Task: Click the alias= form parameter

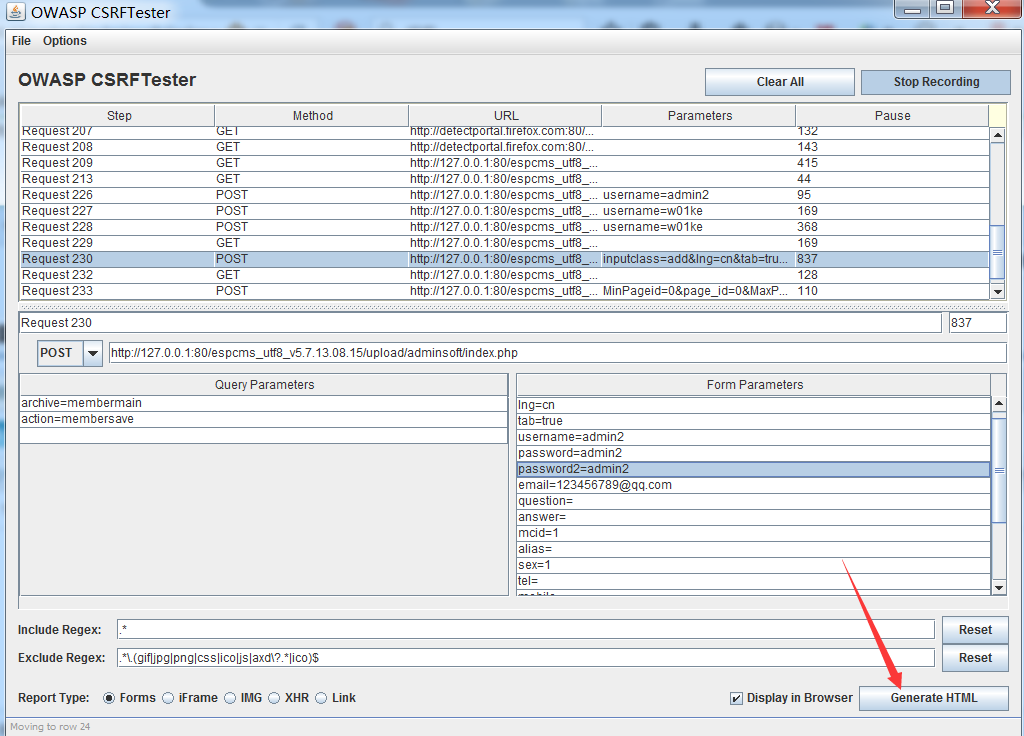Action: (x=754, y=549)
